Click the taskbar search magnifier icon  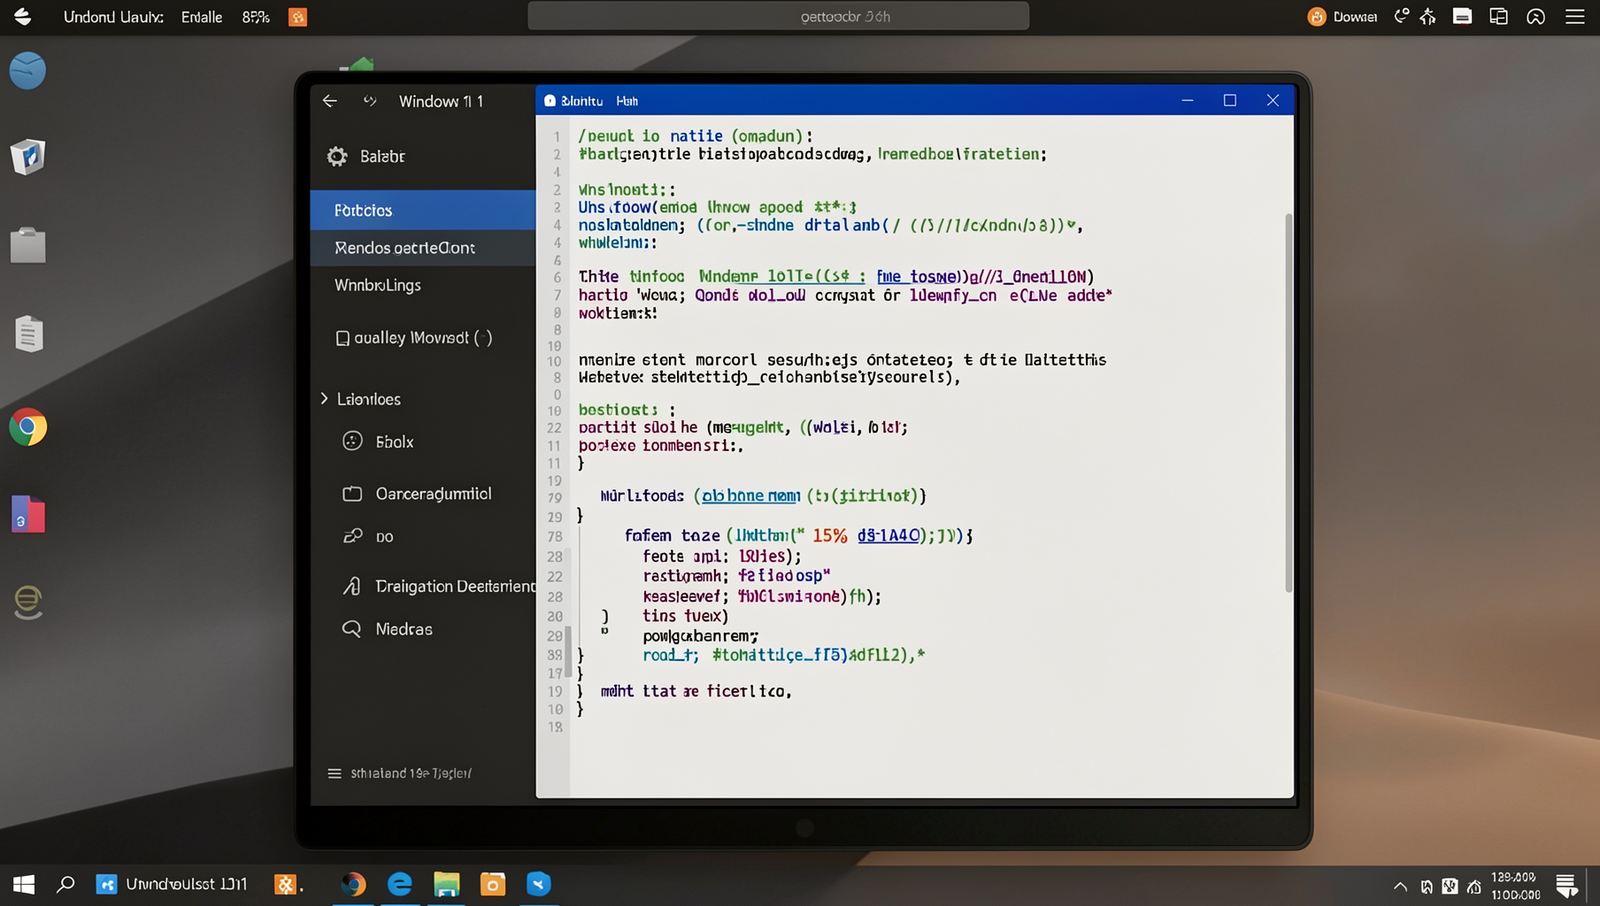tap(66, 884)
